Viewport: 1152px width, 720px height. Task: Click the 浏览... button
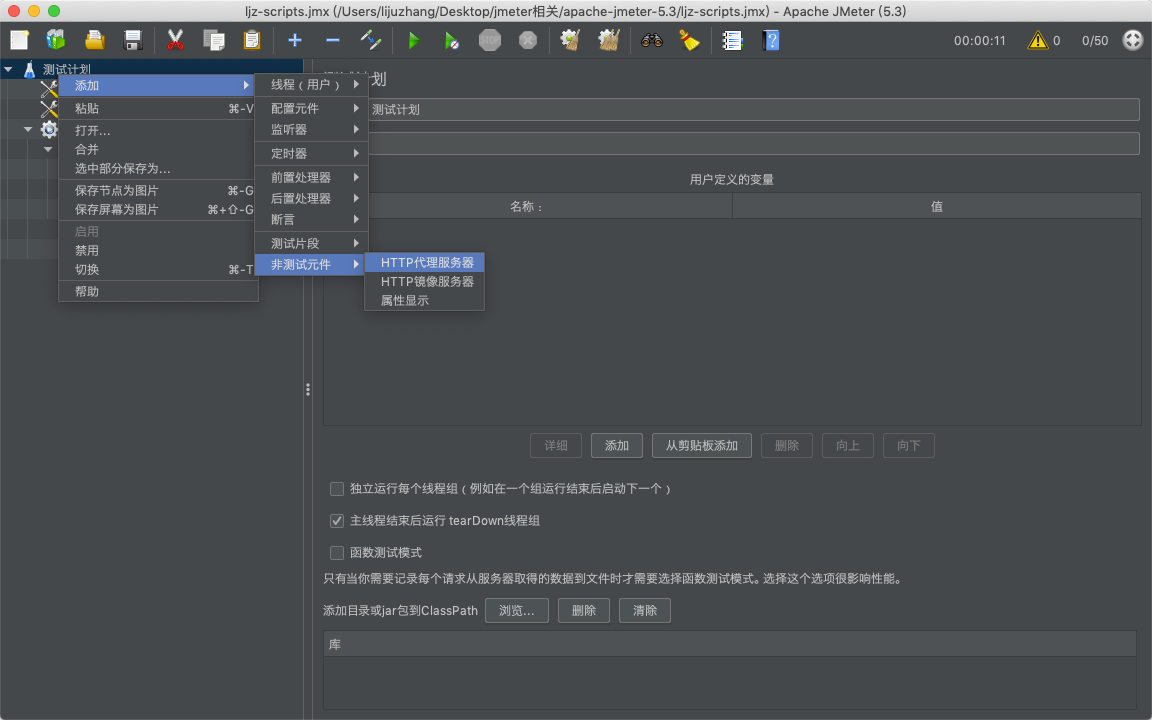pos(516,611)
